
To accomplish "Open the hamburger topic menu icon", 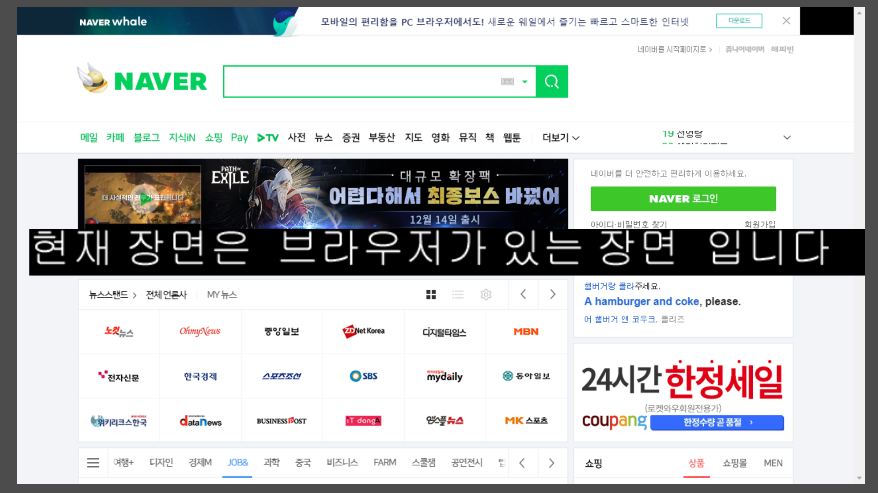I will (93, 463).
